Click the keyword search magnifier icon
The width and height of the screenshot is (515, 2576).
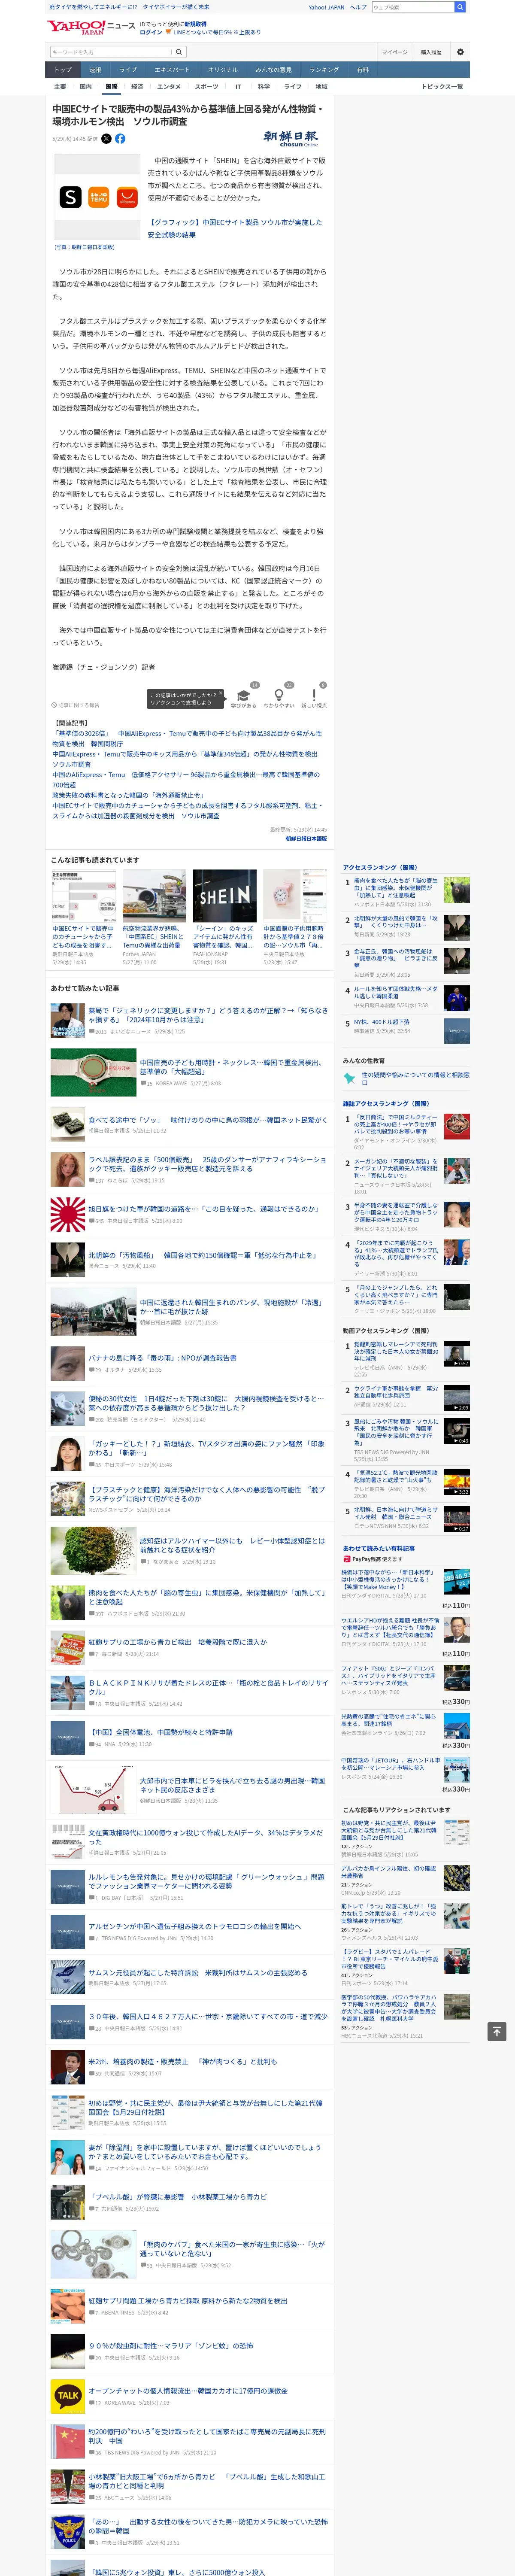pos(179,52)
